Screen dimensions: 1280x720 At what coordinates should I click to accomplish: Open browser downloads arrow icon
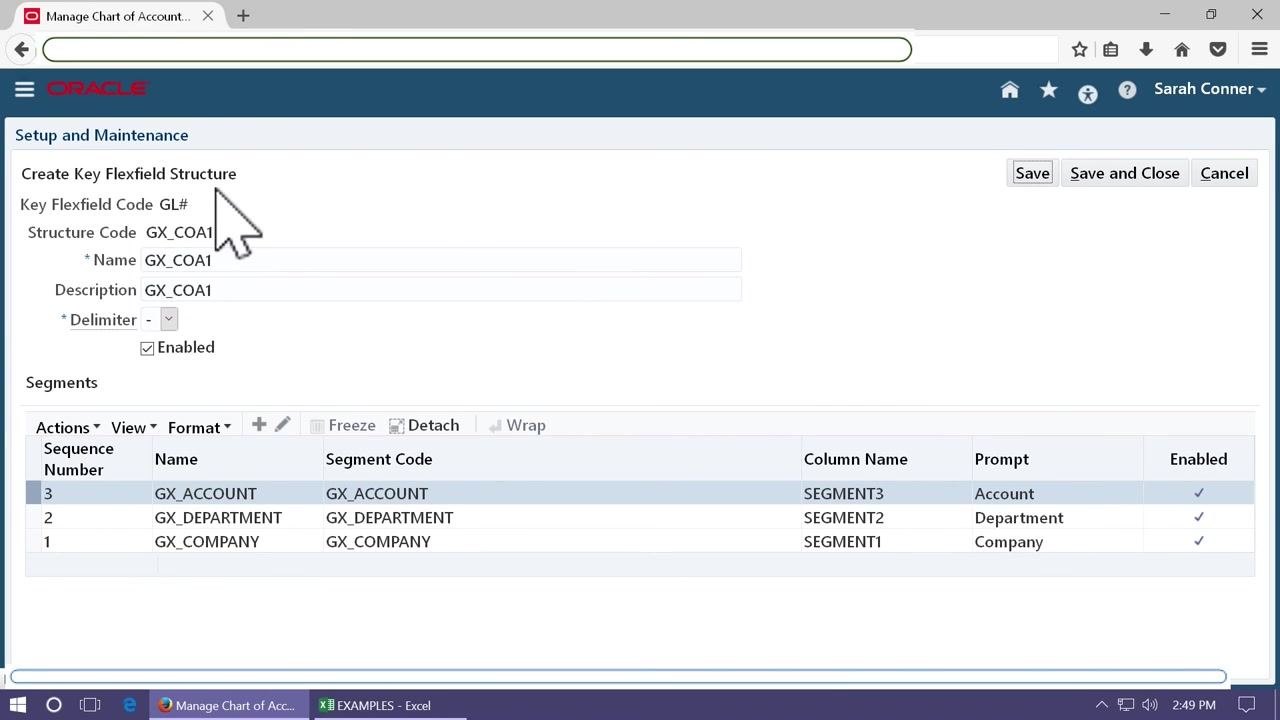point(1146,49)
